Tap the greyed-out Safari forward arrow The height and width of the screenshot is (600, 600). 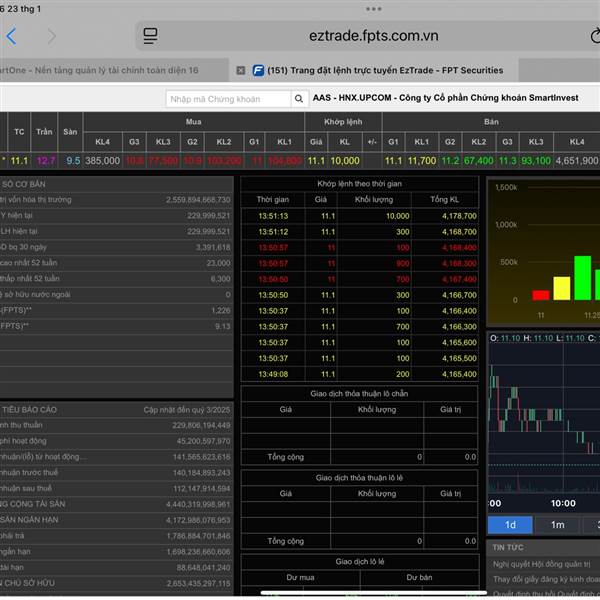pos(52,36)
